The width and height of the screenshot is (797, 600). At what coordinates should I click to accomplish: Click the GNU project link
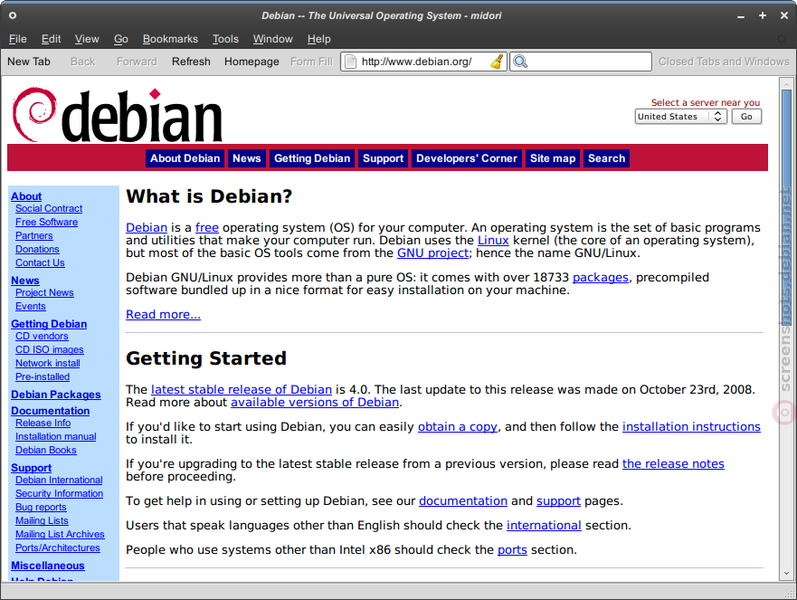433,253
